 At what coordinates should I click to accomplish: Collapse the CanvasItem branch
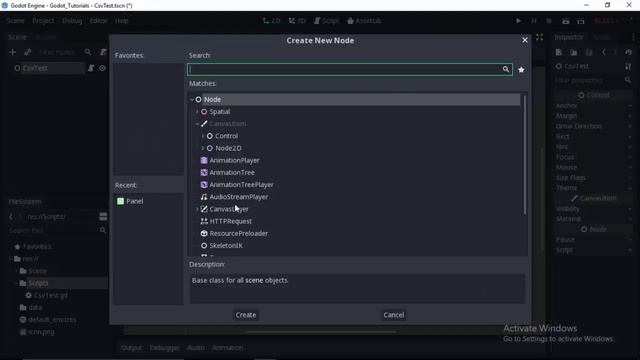197,124
